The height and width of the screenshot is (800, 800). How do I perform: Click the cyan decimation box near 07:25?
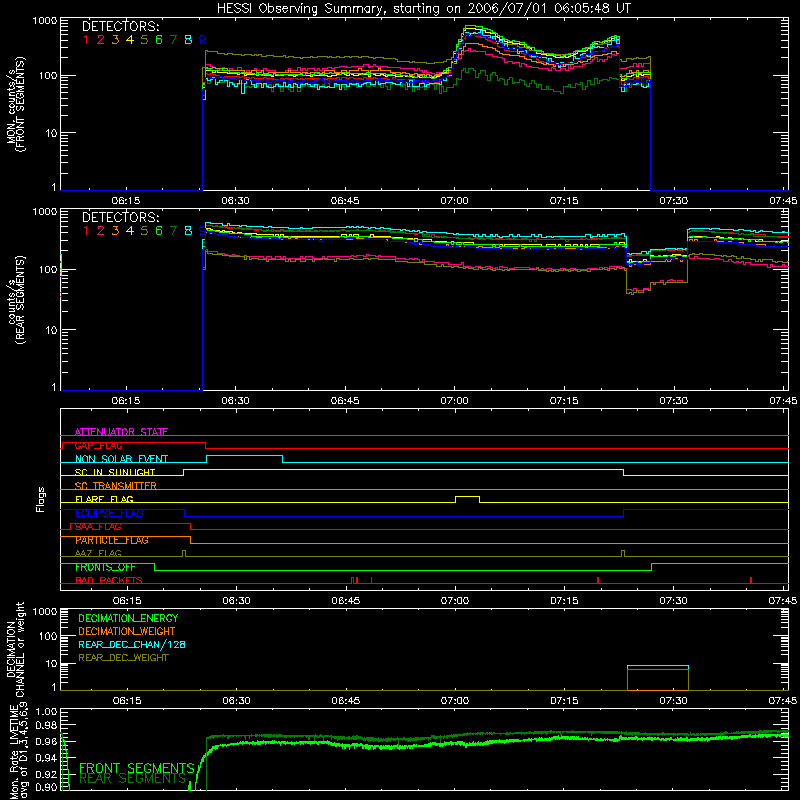pos(658,666)
